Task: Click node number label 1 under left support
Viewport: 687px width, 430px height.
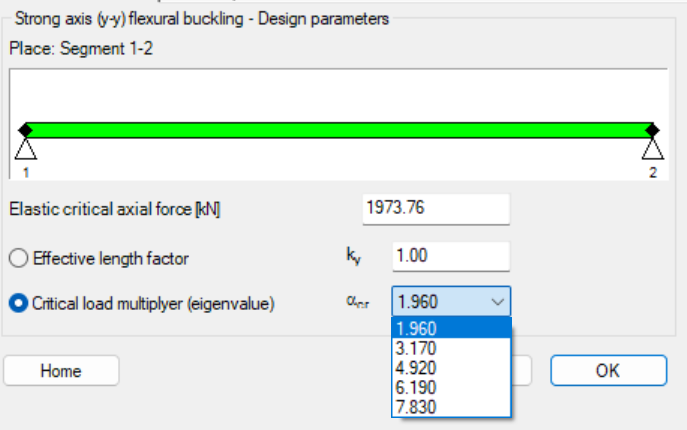Action: click(26, 172)
